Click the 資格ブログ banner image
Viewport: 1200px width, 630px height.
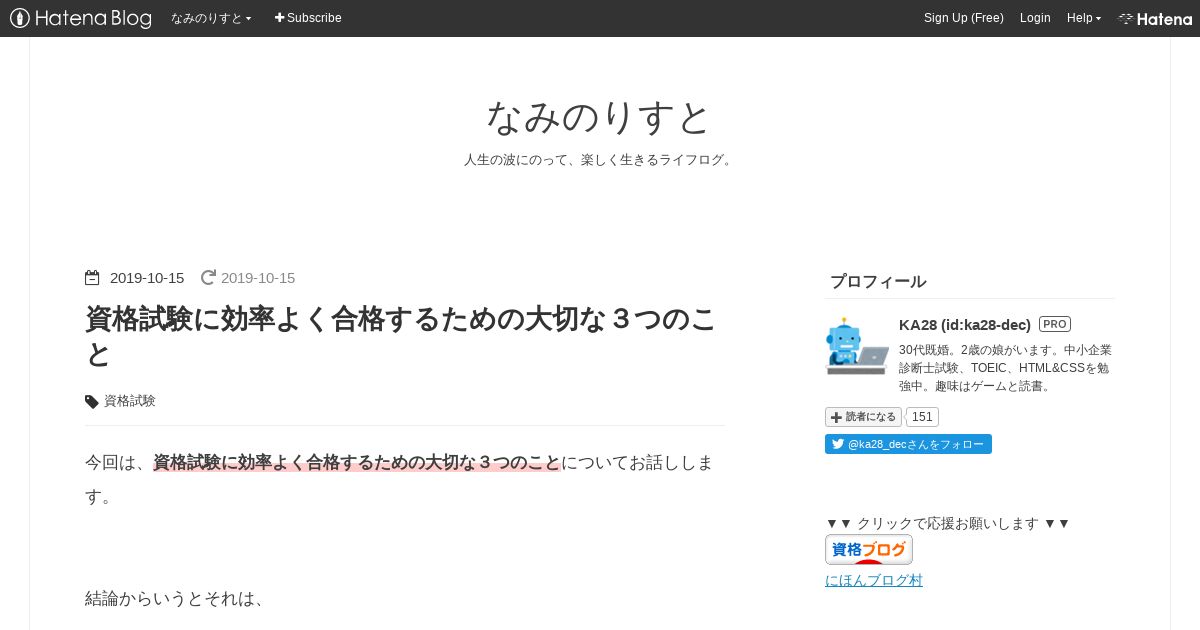[x=869, y=549]
